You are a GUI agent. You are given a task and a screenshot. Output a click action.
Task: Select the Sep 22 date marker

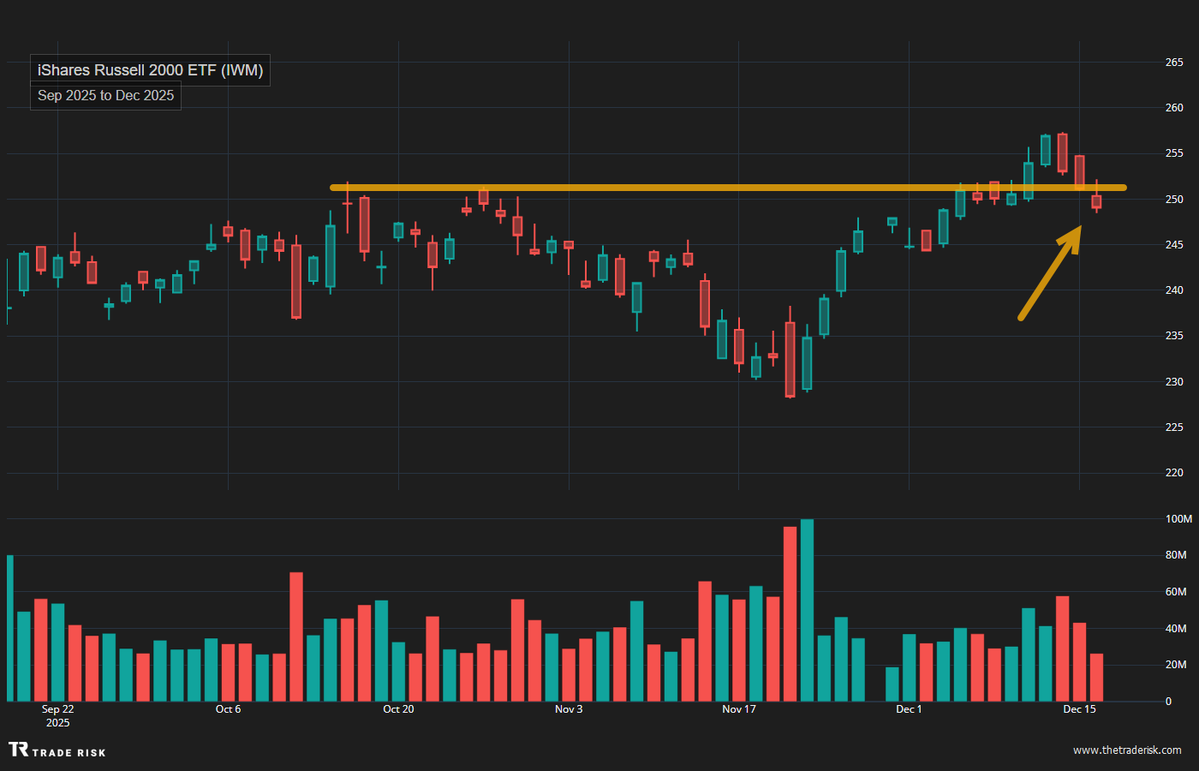(x=57, y=709)
